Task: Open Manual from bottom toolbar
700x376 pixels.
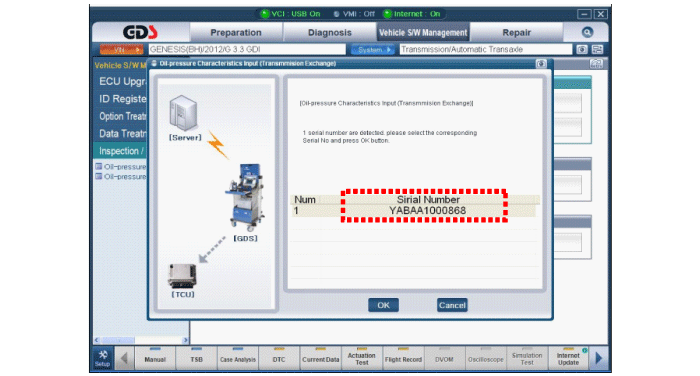Action: click(x=155, y=358)
